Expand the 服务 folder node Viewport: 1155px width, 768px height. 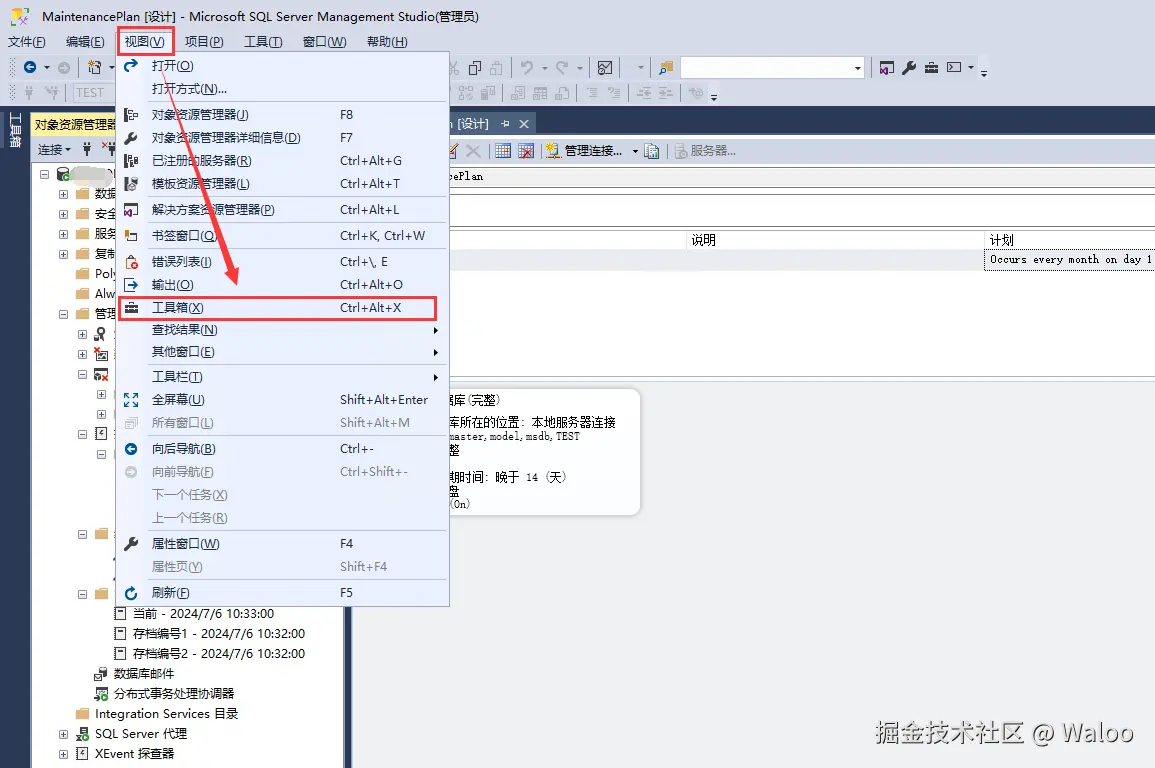pos(63,234)
